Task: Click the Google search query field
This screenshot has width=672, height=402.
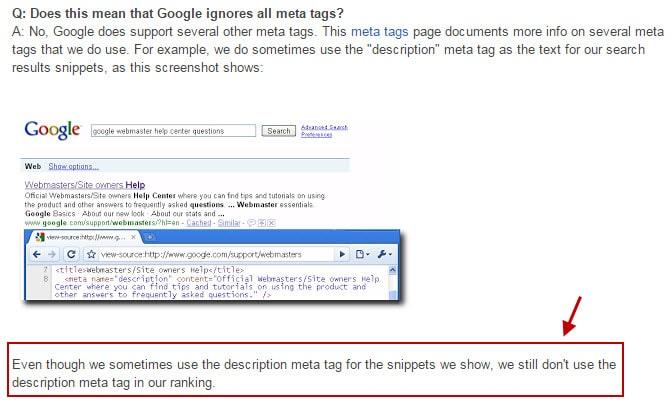Action: 173,131
